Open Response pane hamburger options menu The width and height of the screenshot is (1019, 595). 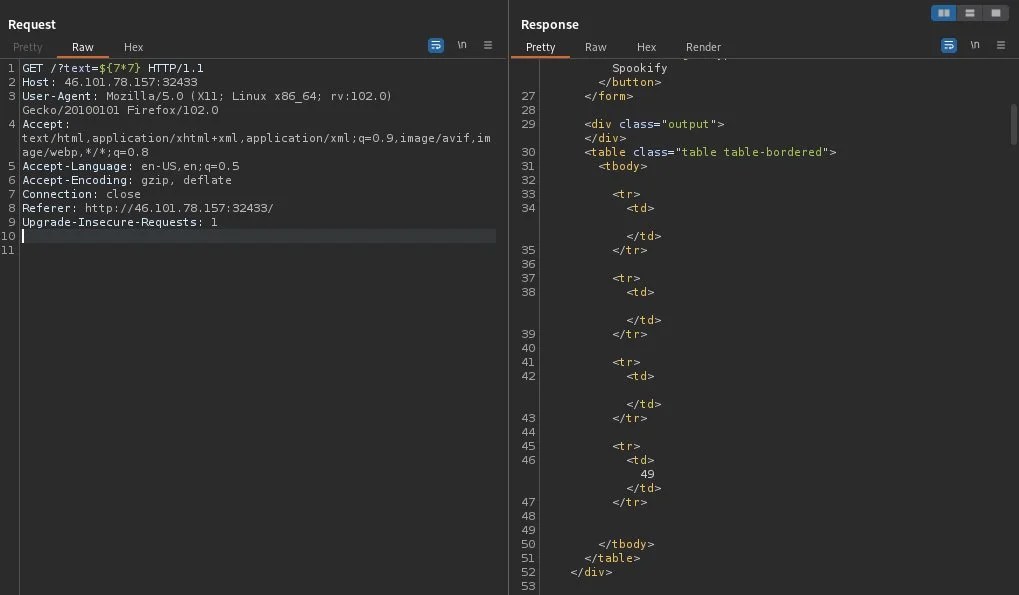(1001, 45)
